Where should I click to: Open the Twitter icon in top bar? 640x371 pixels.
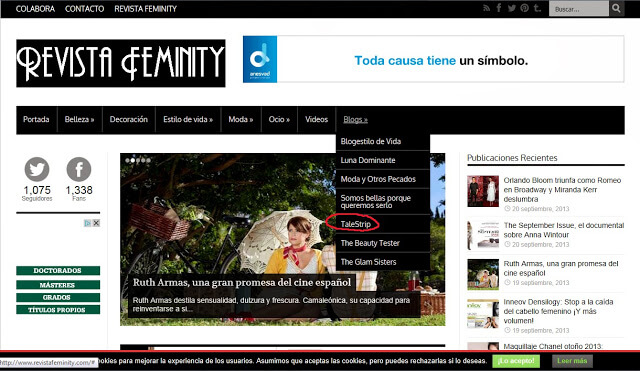coord(512,8)
